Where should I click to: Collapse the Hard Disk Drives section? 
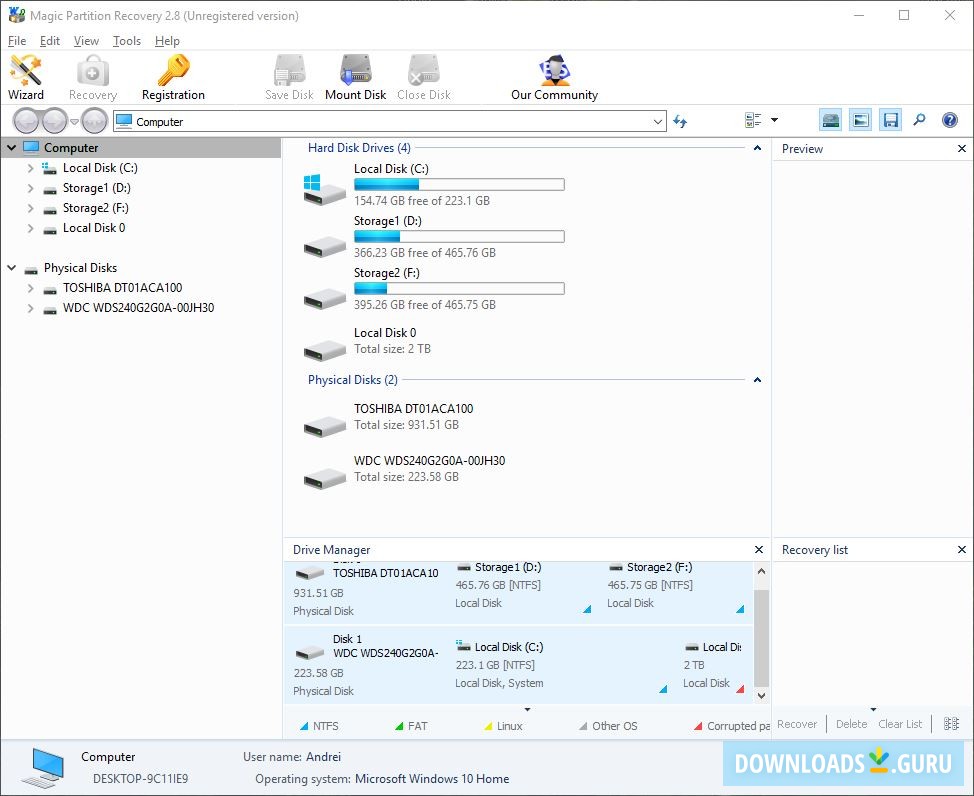click(x=757, y=146)
